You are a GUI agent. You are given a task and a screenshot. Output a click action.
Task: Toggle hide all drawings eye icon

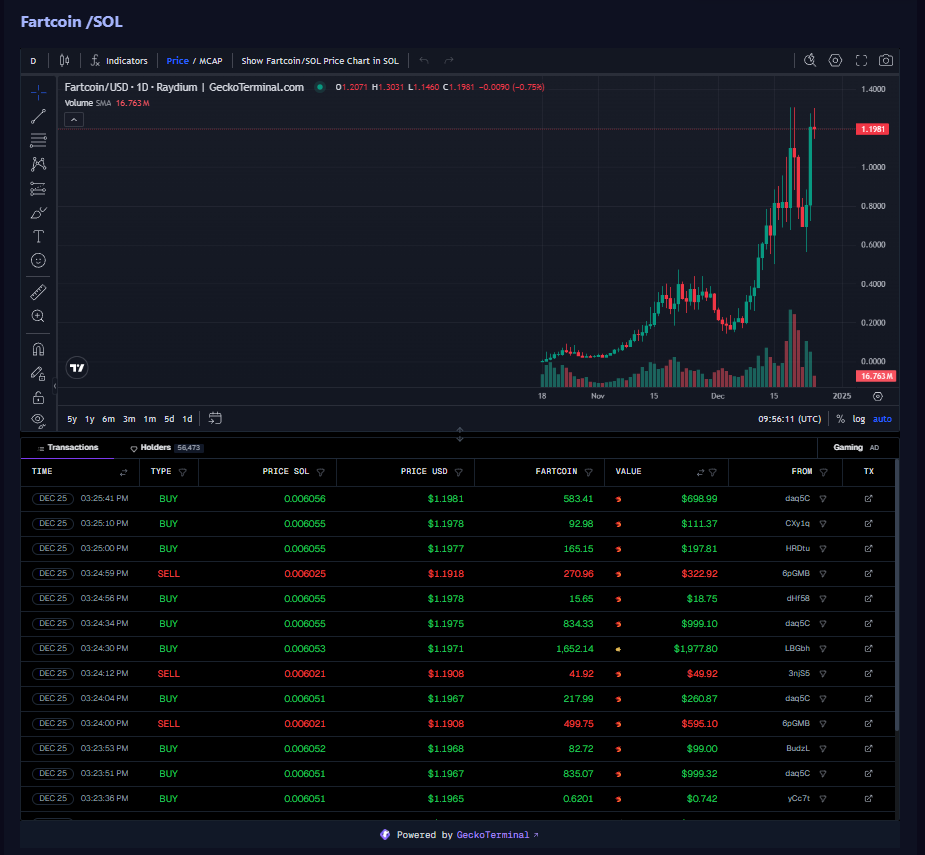[38, 421]
